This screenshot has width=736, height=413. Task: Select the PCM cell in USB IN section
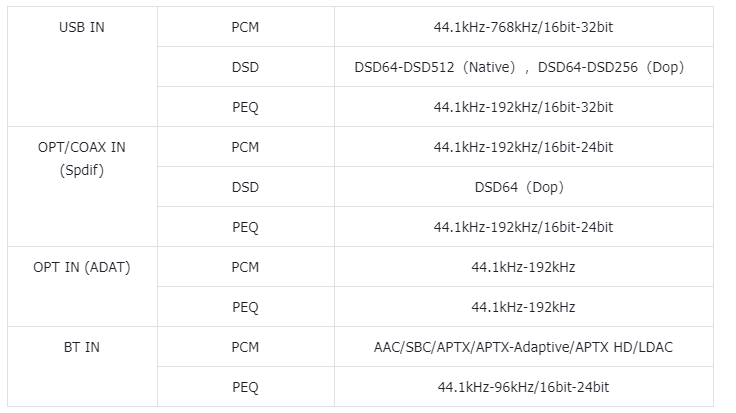click(244, 27)
